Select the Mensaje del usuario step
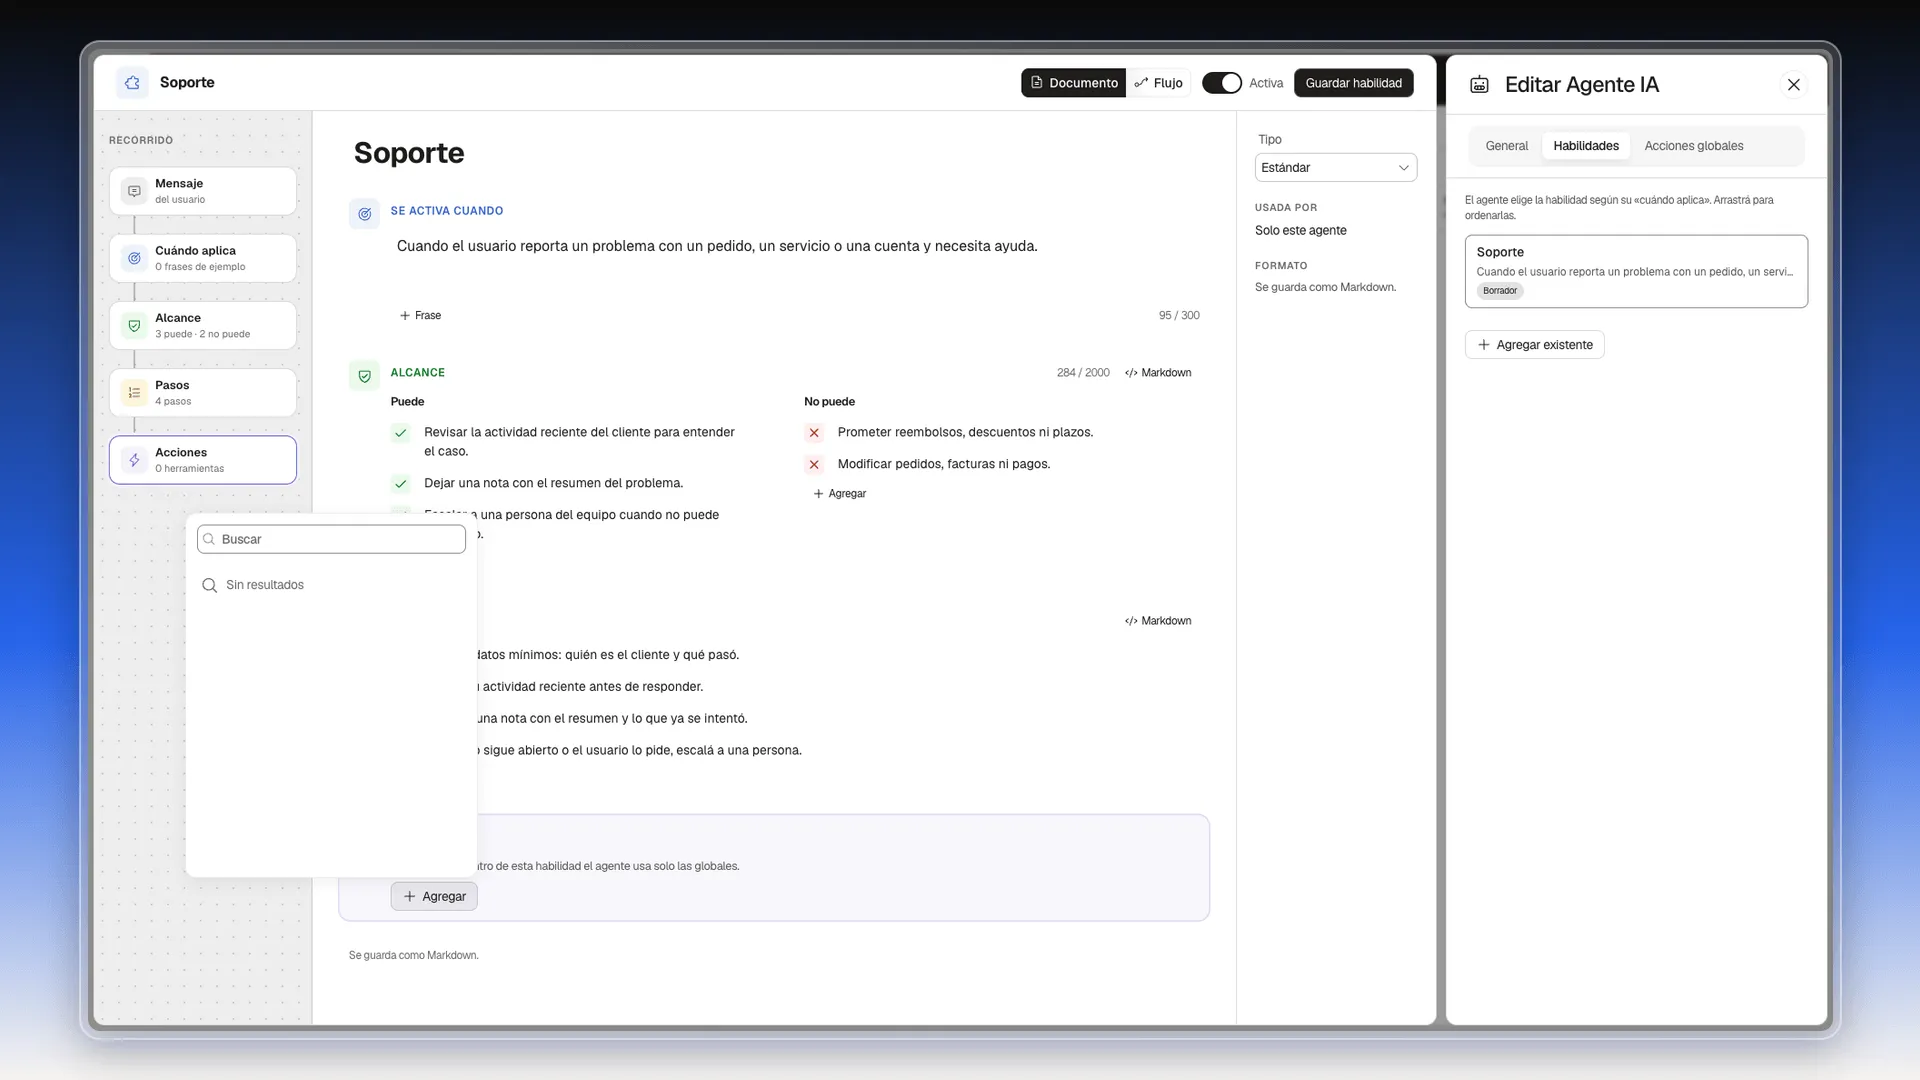 [x=203, y=191]
